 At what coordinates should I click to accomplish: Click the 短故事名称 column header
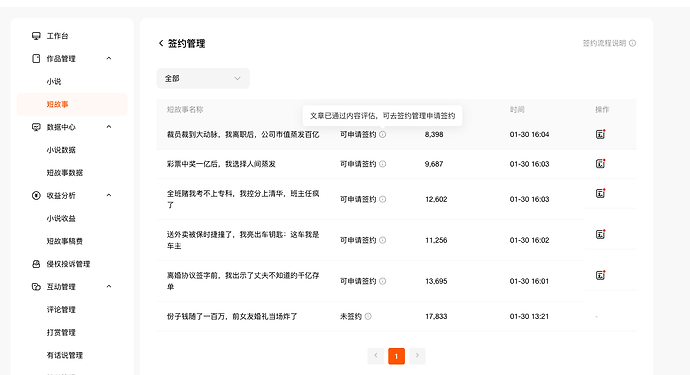click(185, 110)
